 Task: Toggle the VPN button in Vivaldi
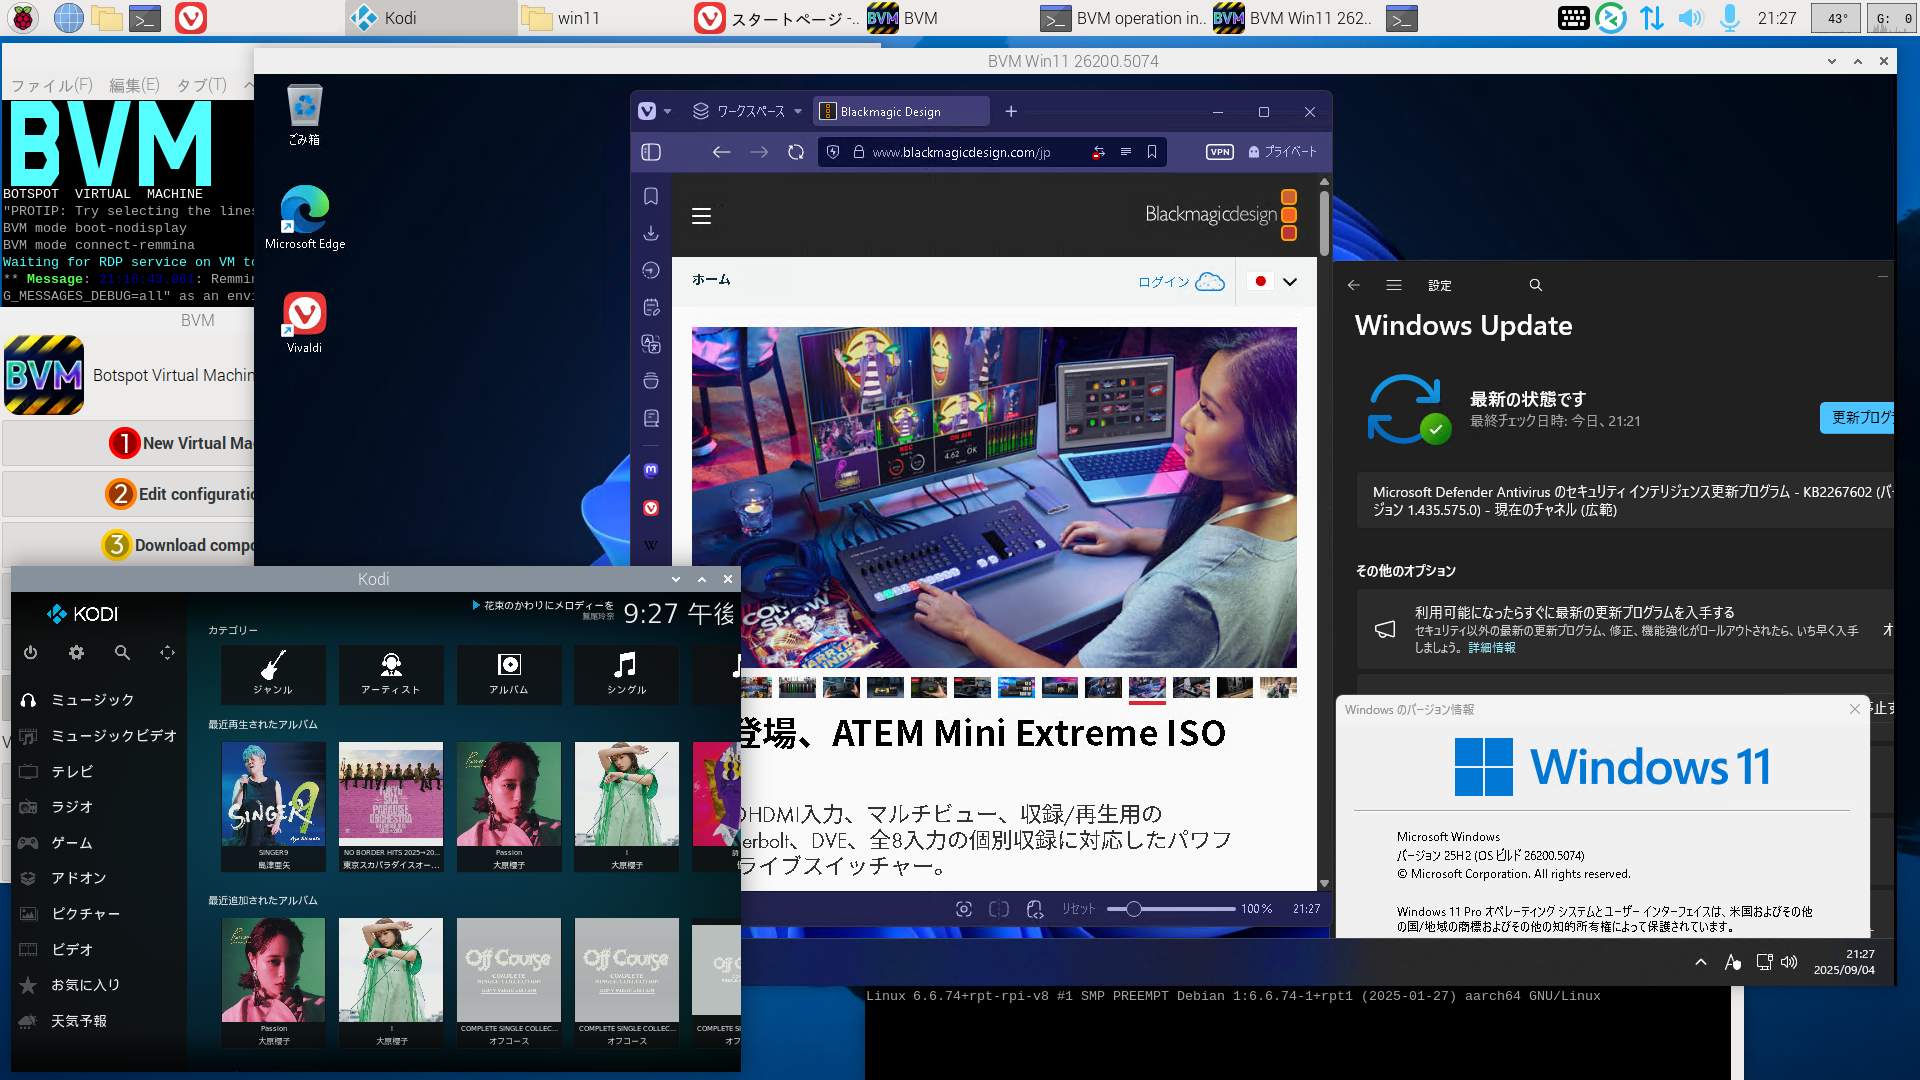click(x=1219, y=152)
